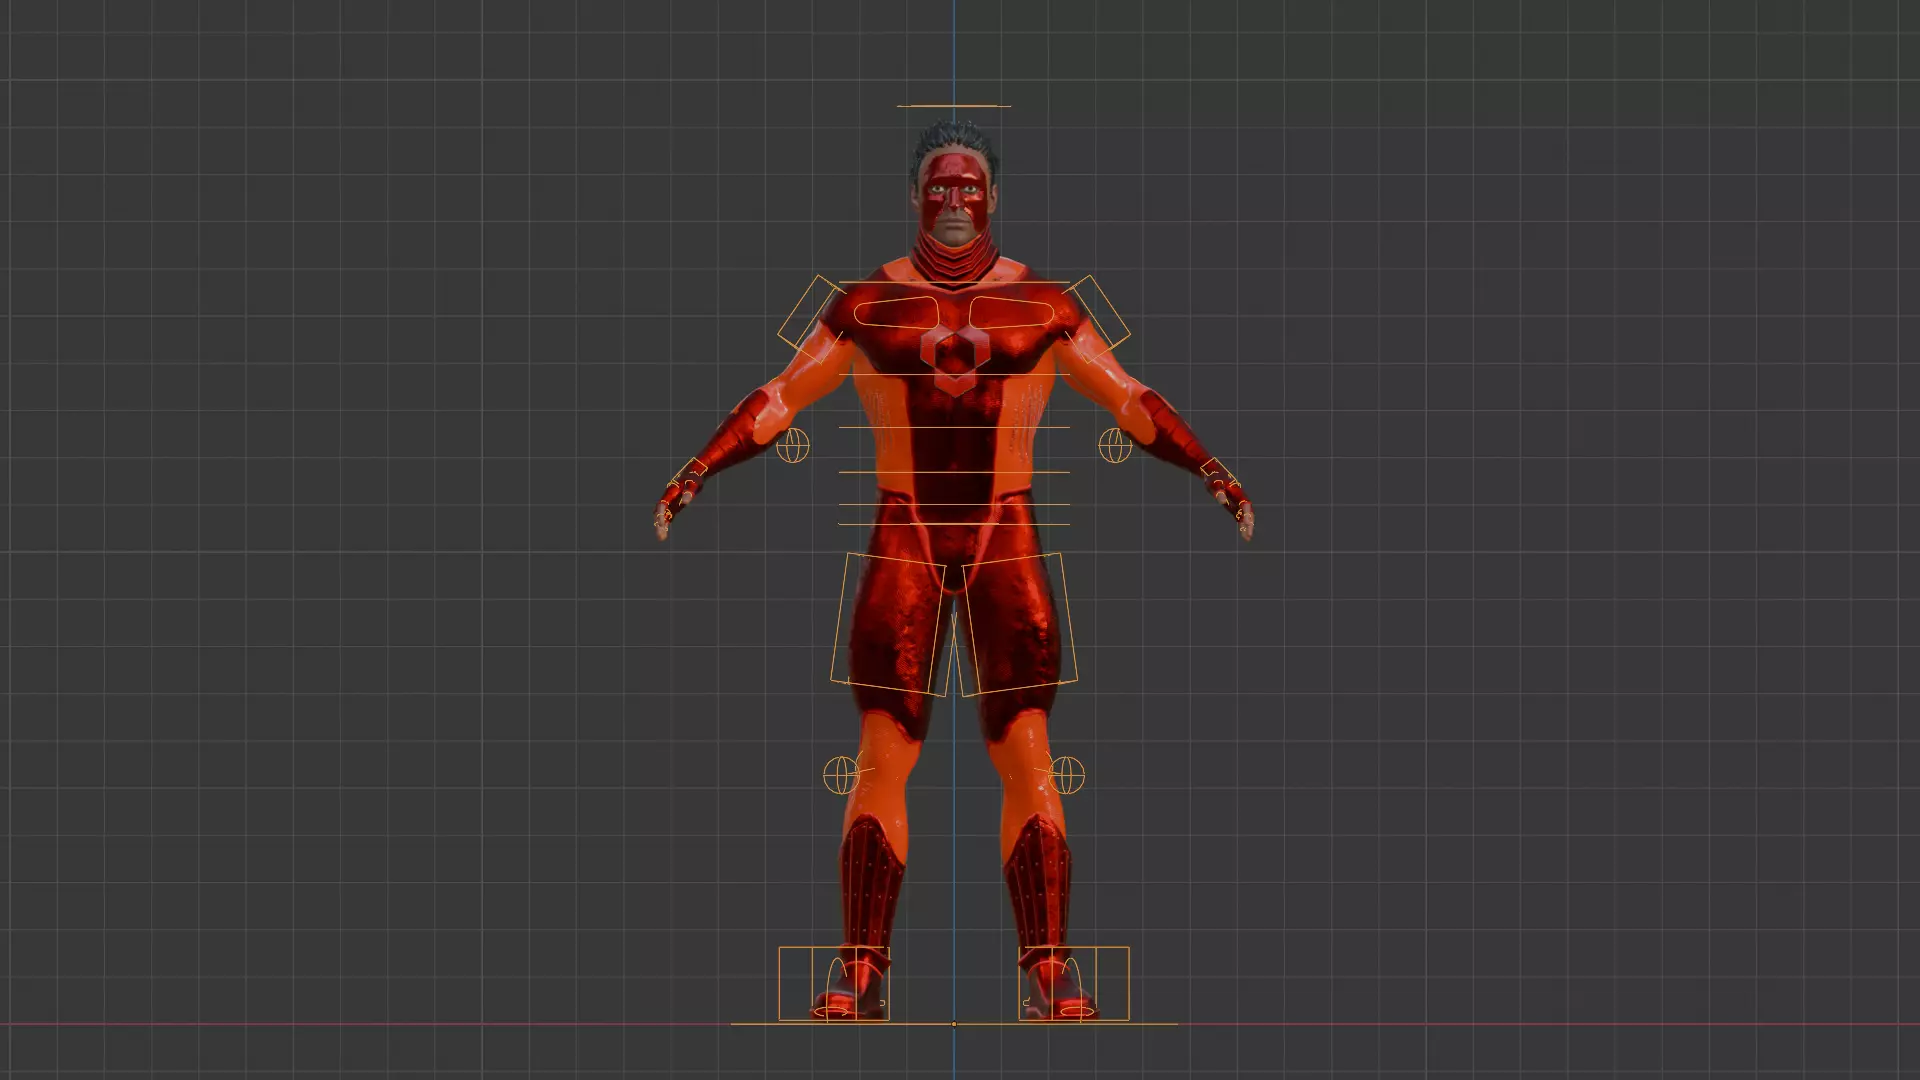Select the toe ellipse control on screen-left foot
This screenshot has width=1920, height=1080.
pos(832,1012)
